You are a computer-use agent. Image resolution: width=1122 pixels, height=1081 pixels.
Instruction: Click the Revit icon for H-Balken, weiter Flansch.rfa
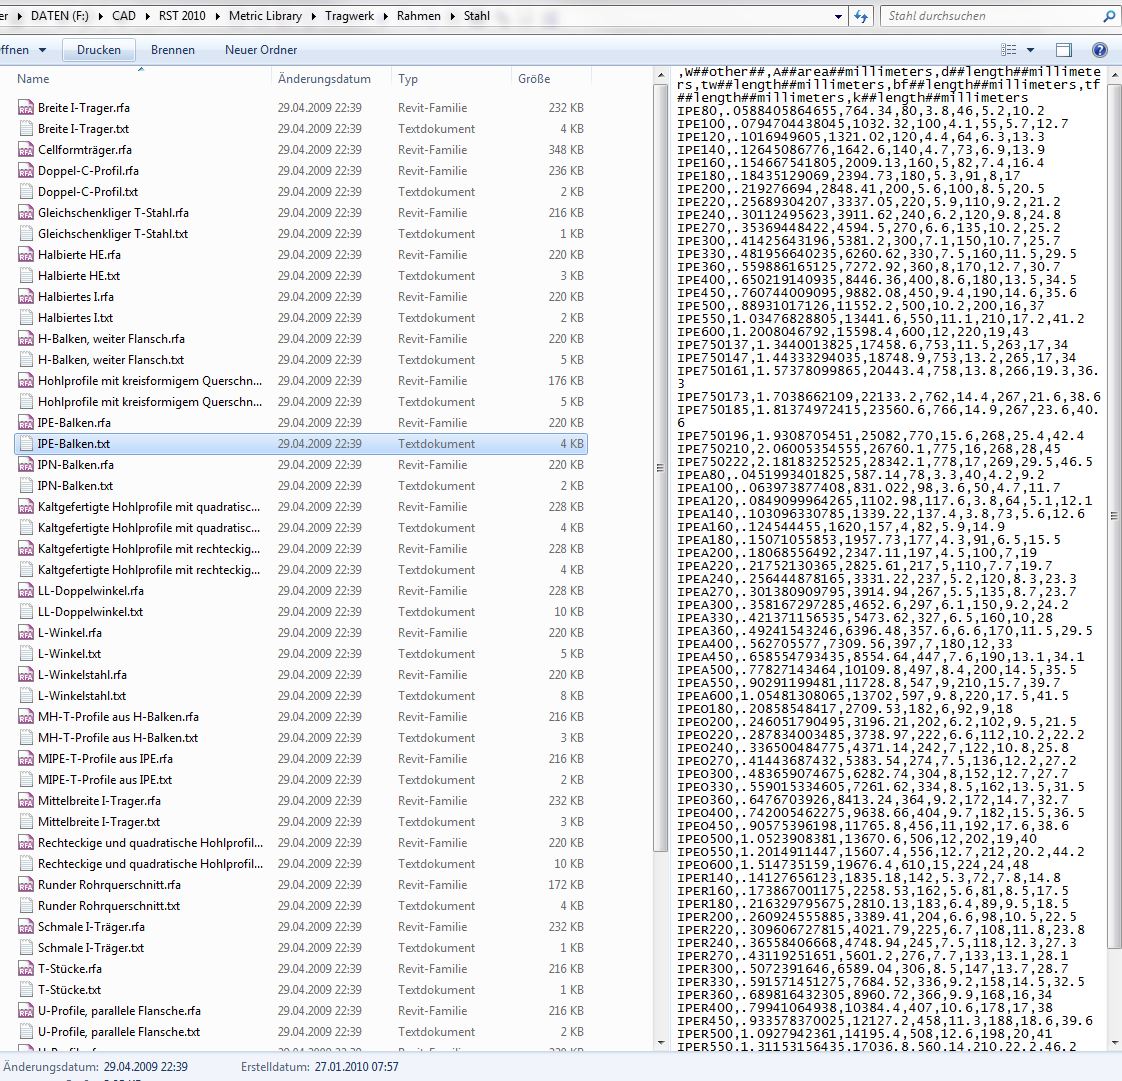tap(26, 338)
